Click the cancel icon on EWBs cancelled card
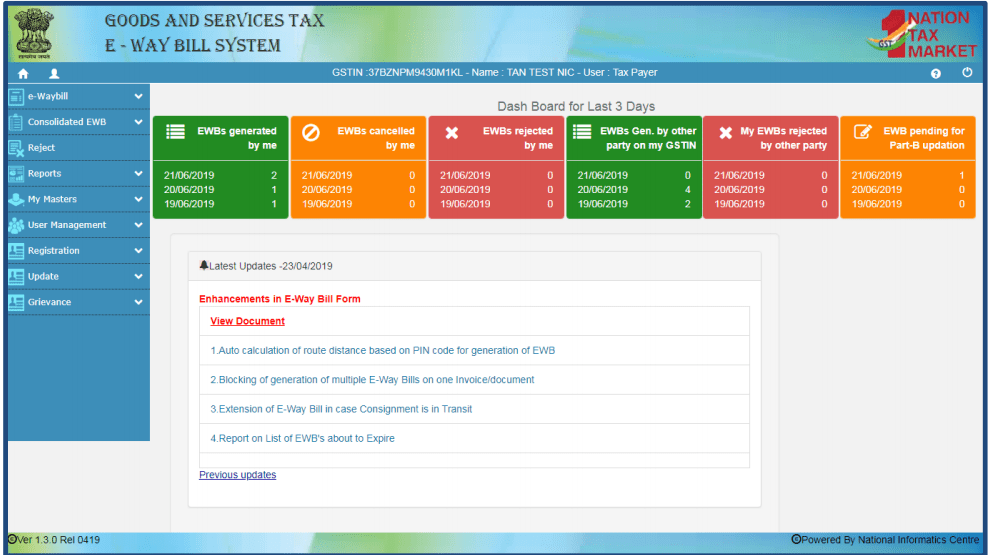 310,132
